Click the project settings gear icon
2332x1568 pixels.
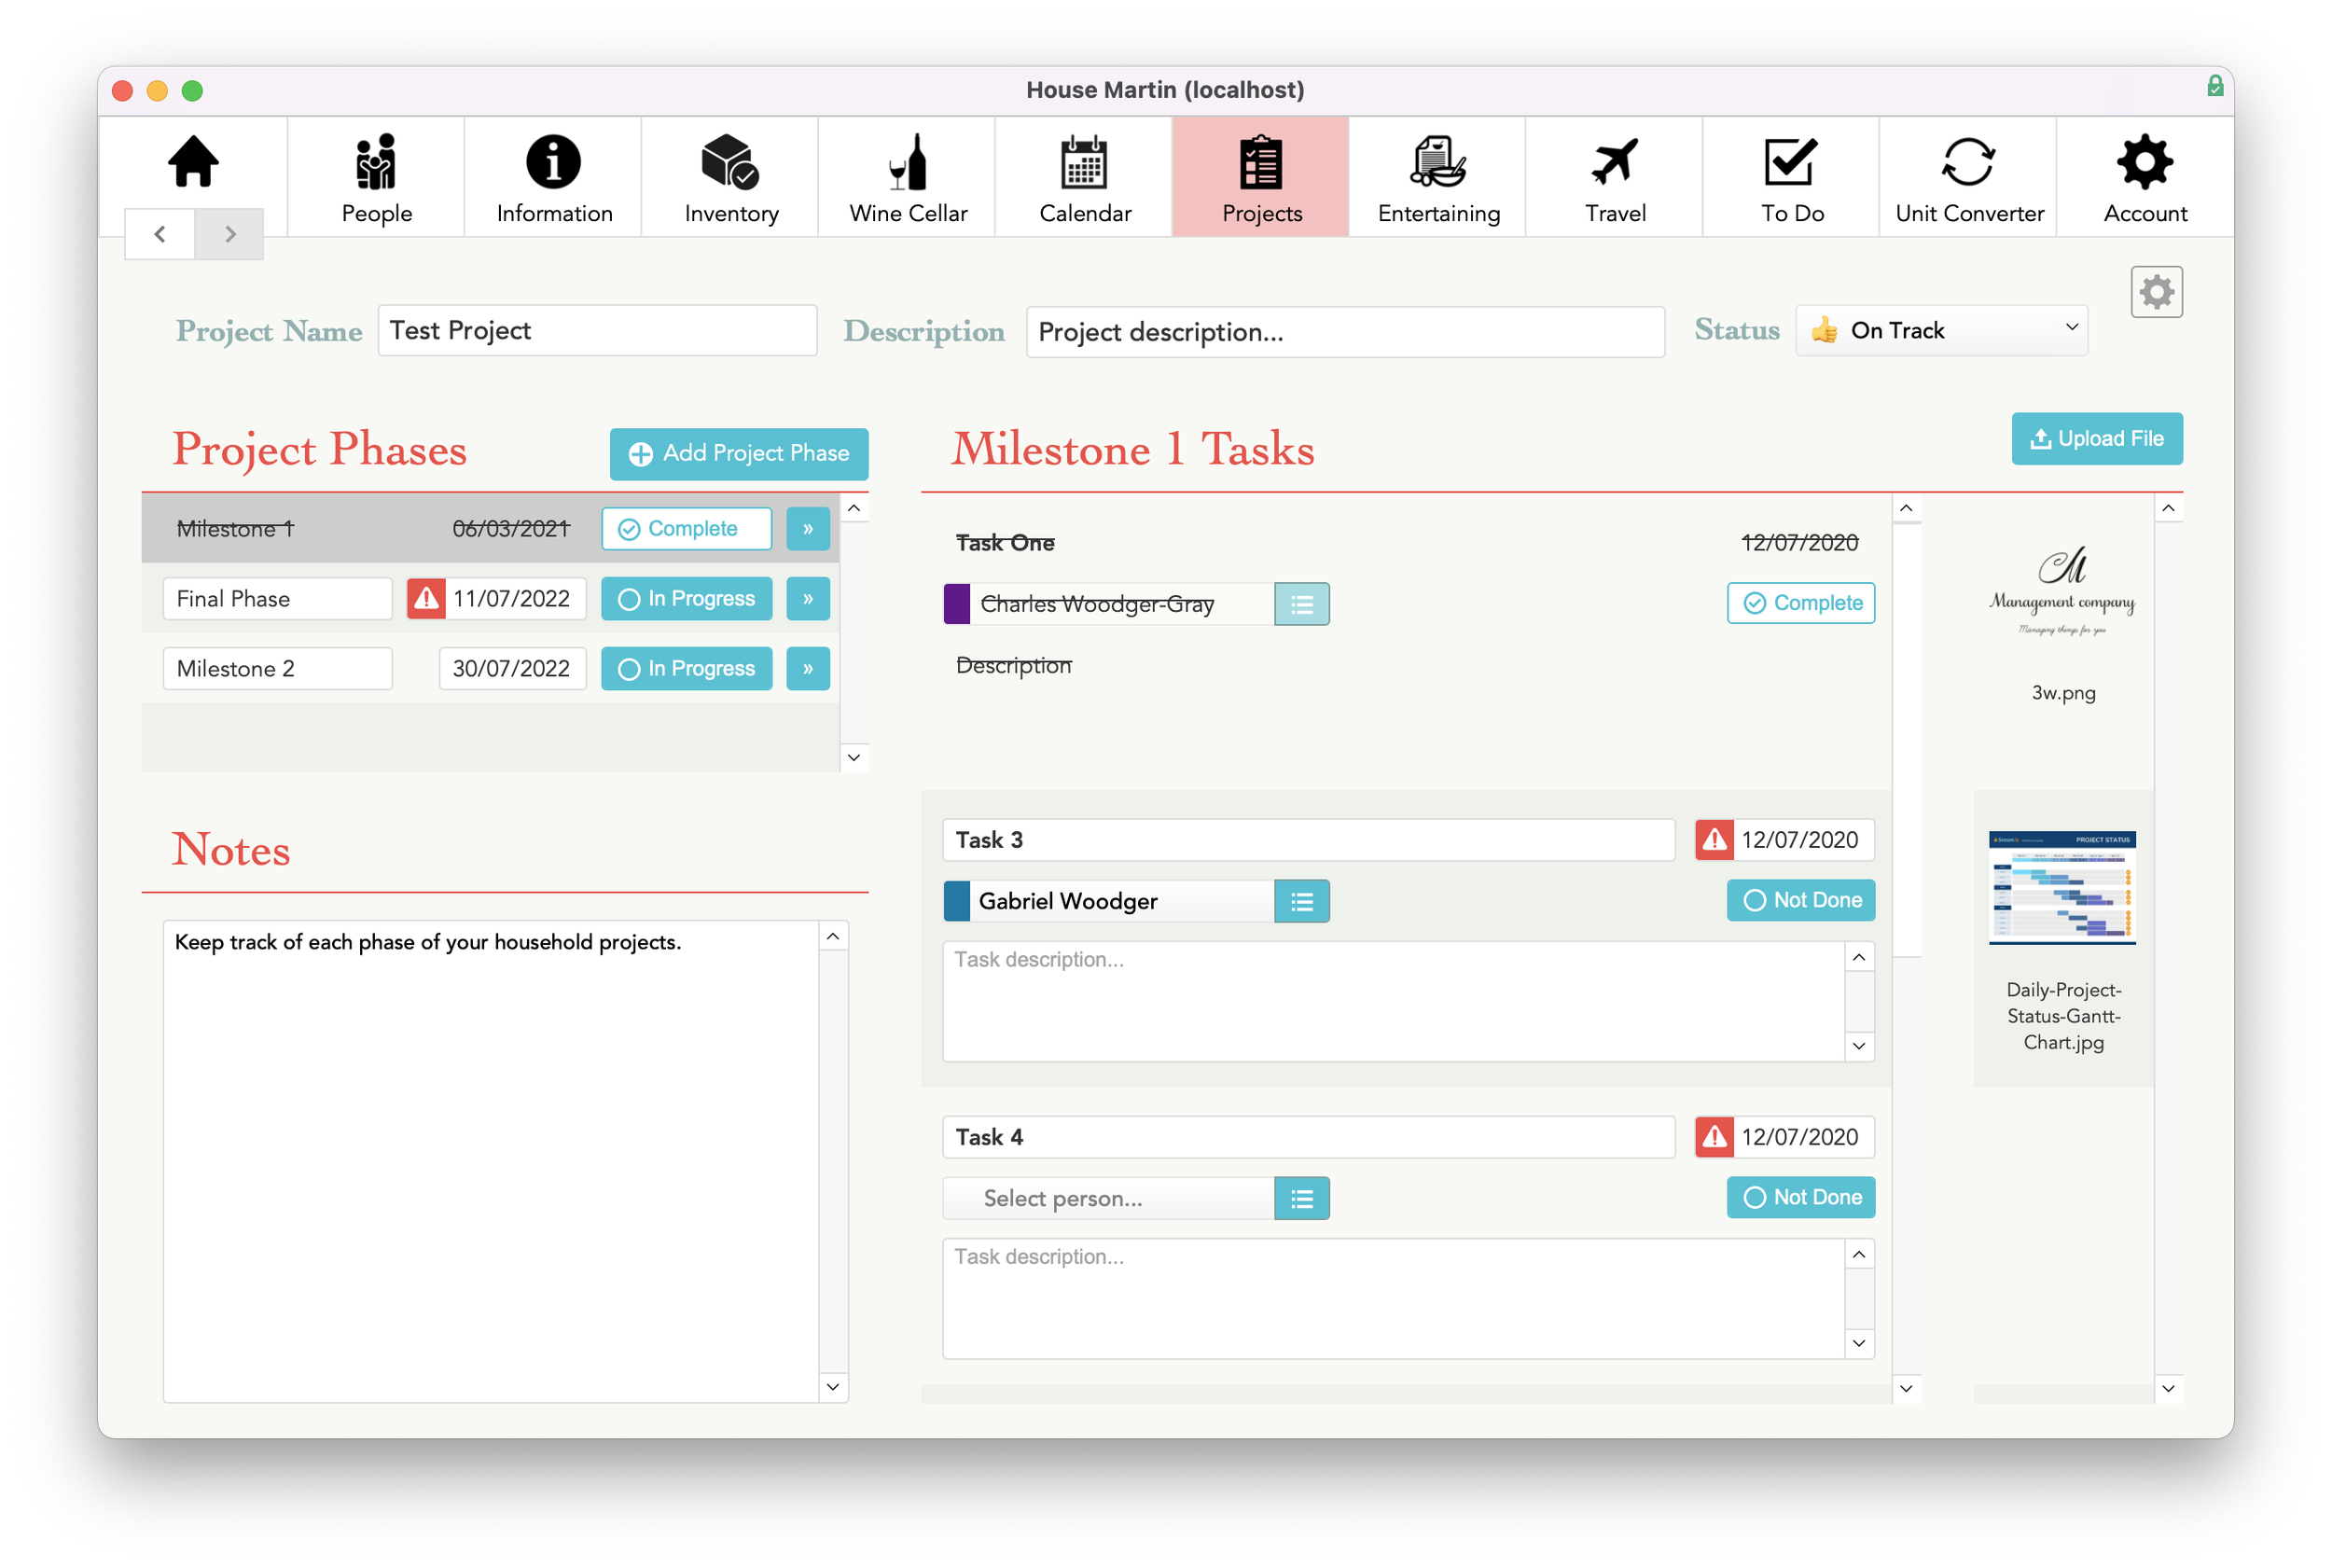pyautogui.click(x=2156, y=292)
